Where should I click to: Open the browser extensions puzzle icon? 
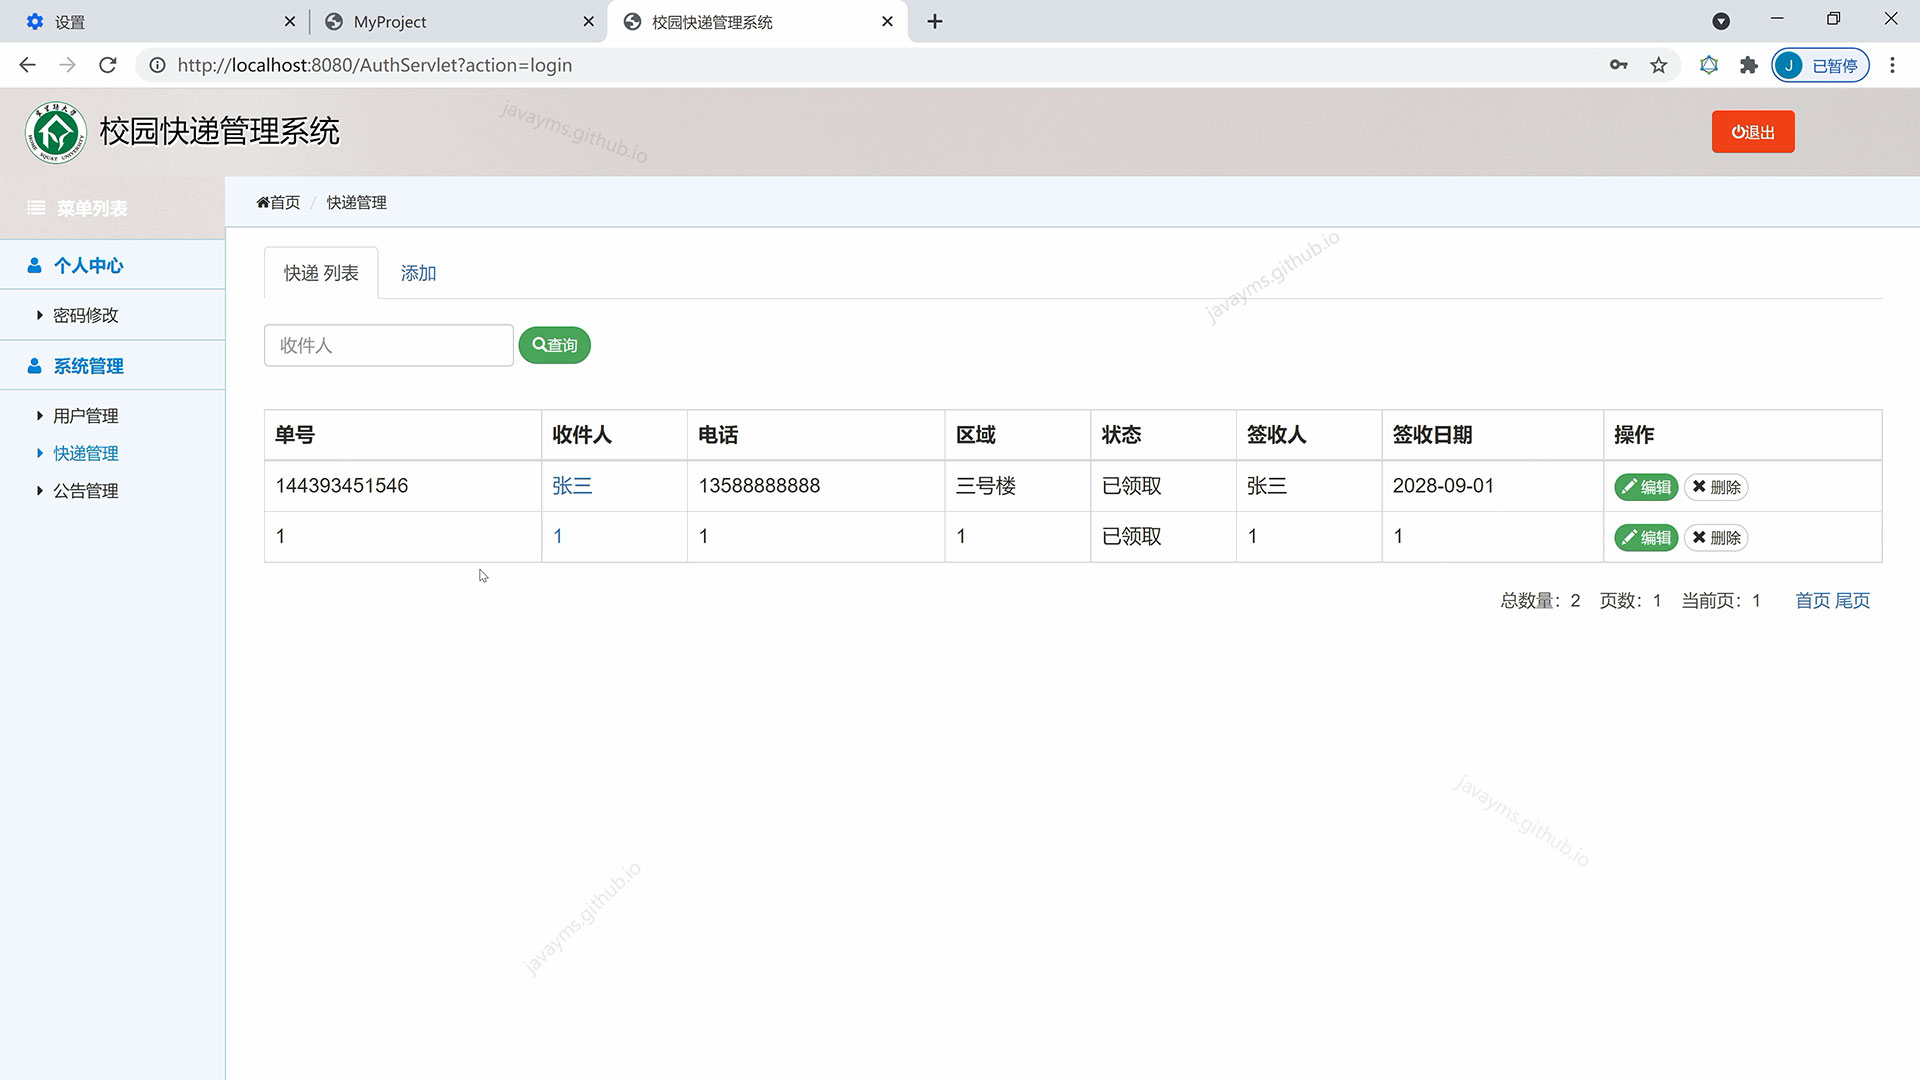[x=1749, y=65]
